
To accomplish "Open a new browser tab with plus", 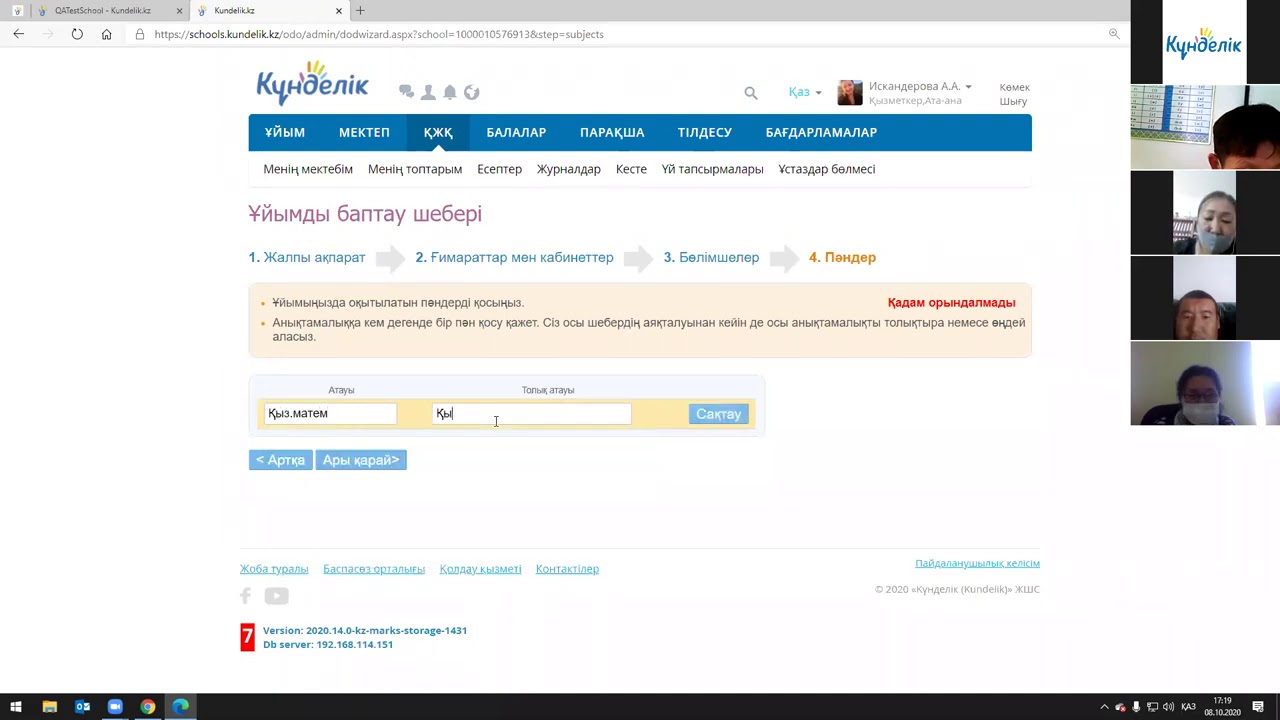I will 360,11.
